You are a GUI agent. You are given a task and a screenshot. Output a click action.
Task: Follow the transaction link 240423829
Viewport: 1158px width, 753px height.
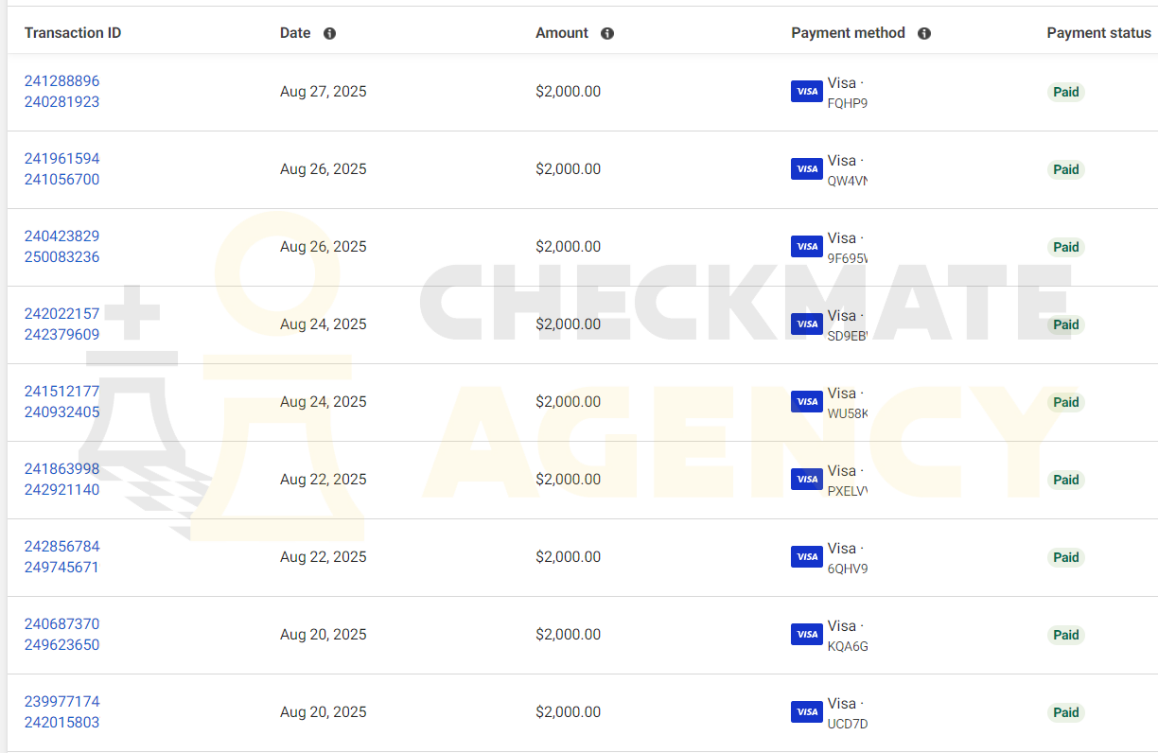pos(62,236)
